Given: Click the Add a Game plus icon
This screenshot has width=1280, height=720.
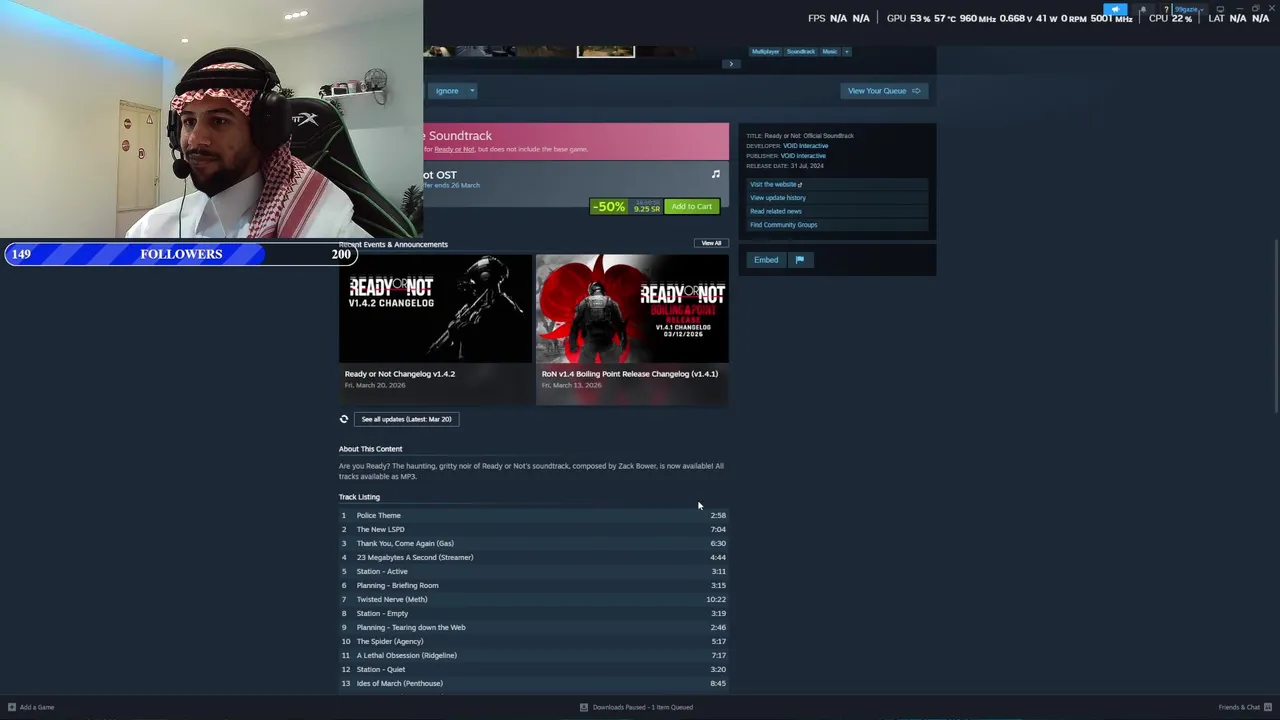Looking at the screenshot, I should pos(12,707).
